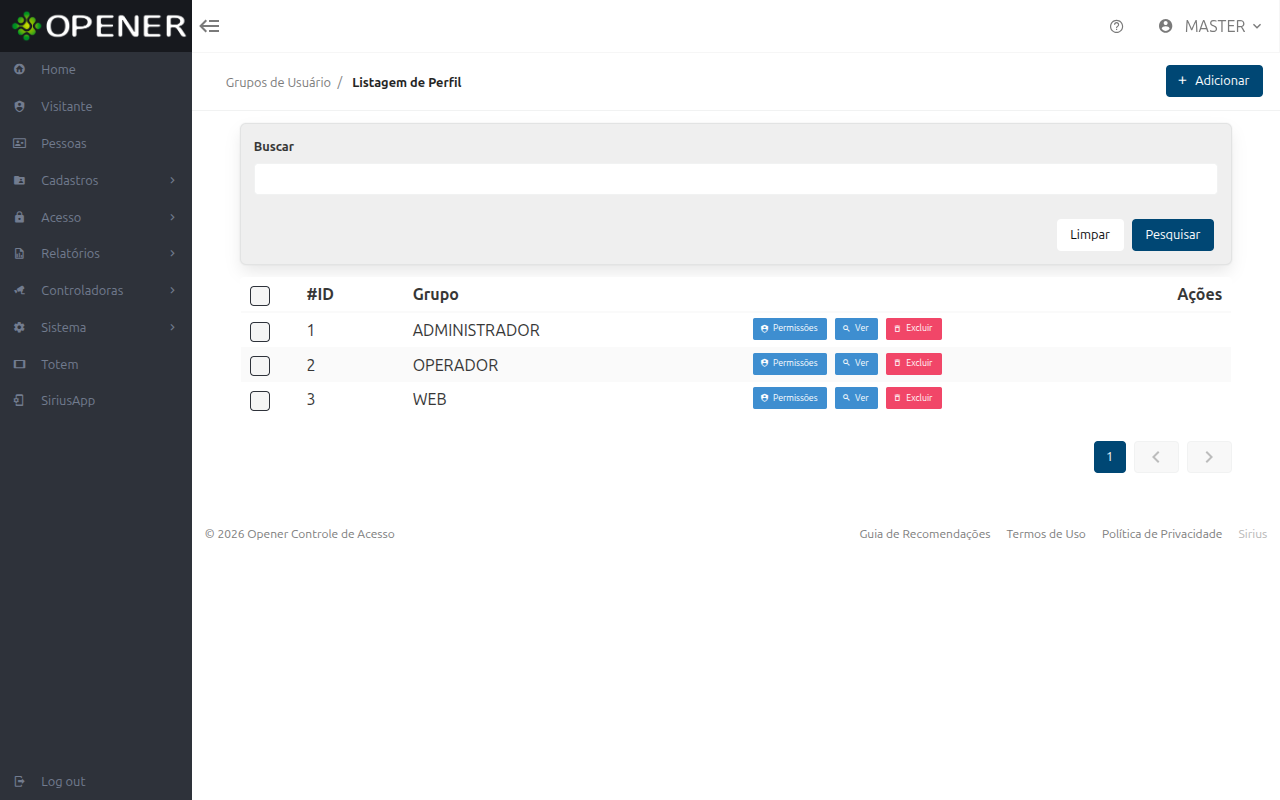Click the Pessoas ID card icon

[x=19, y=143]
